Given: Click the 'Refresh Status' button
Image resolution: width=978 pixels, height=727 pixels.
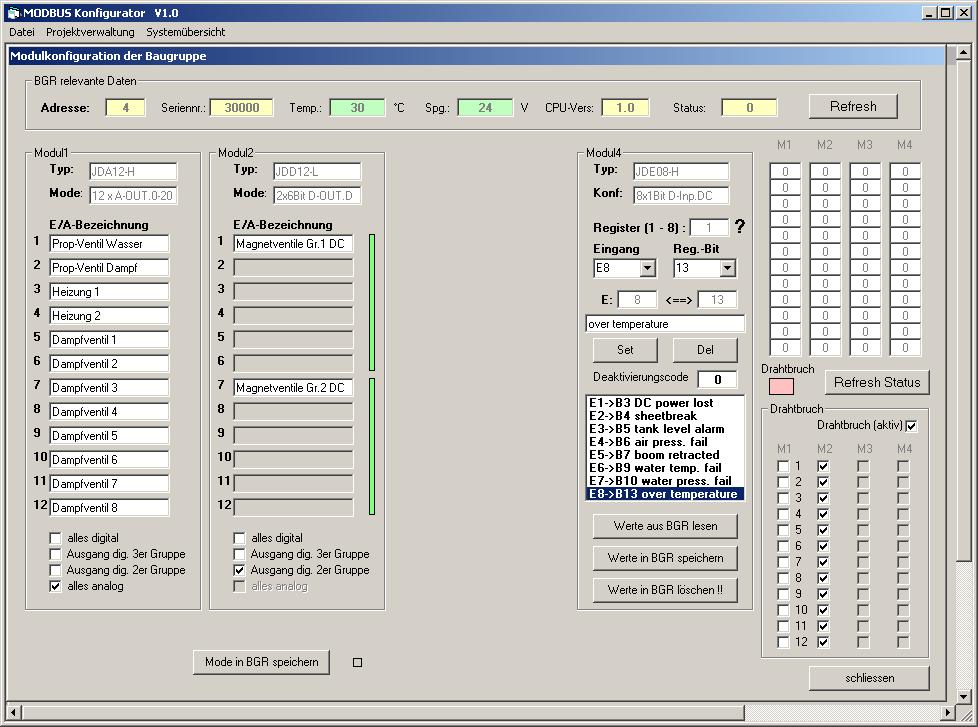Looking at the screenshot, I should click(x=876, y=382).
